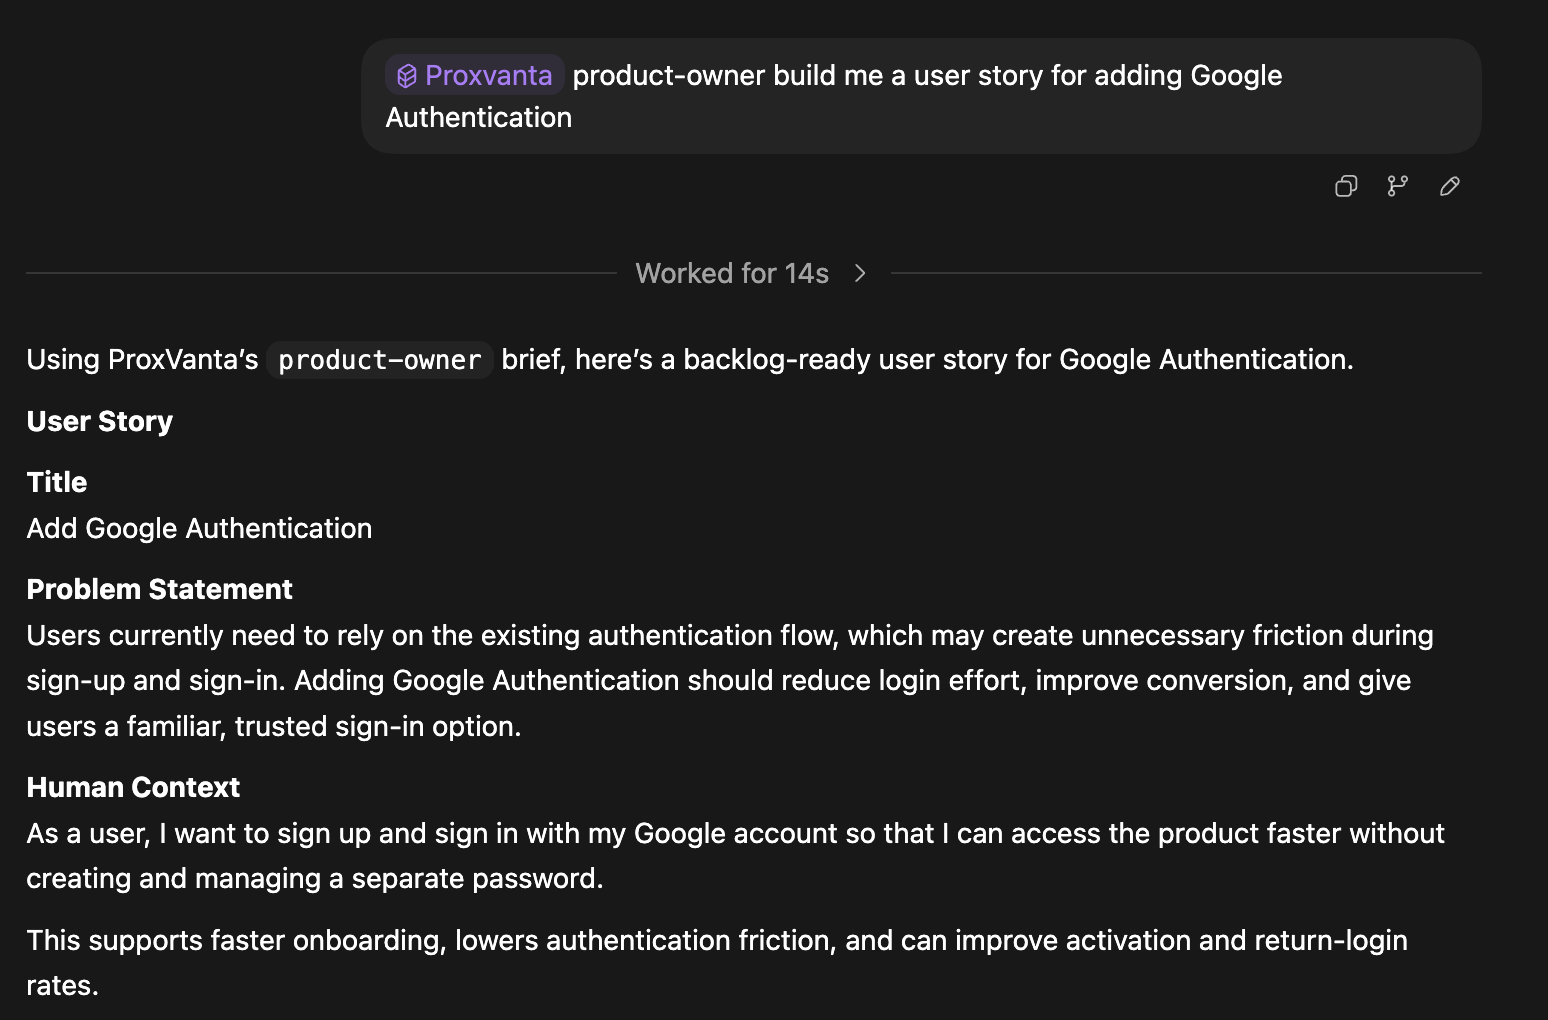1548x1020 pixels.
Task: Click the copy response icon
Action: 1345,186
